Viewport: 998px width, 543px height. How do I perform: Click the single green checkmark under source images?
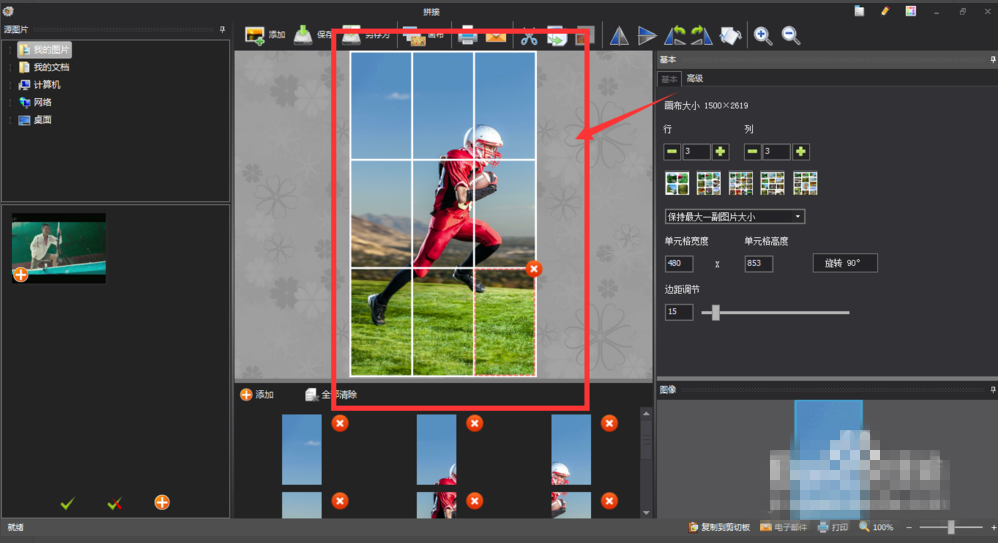[x=67, y=503]
